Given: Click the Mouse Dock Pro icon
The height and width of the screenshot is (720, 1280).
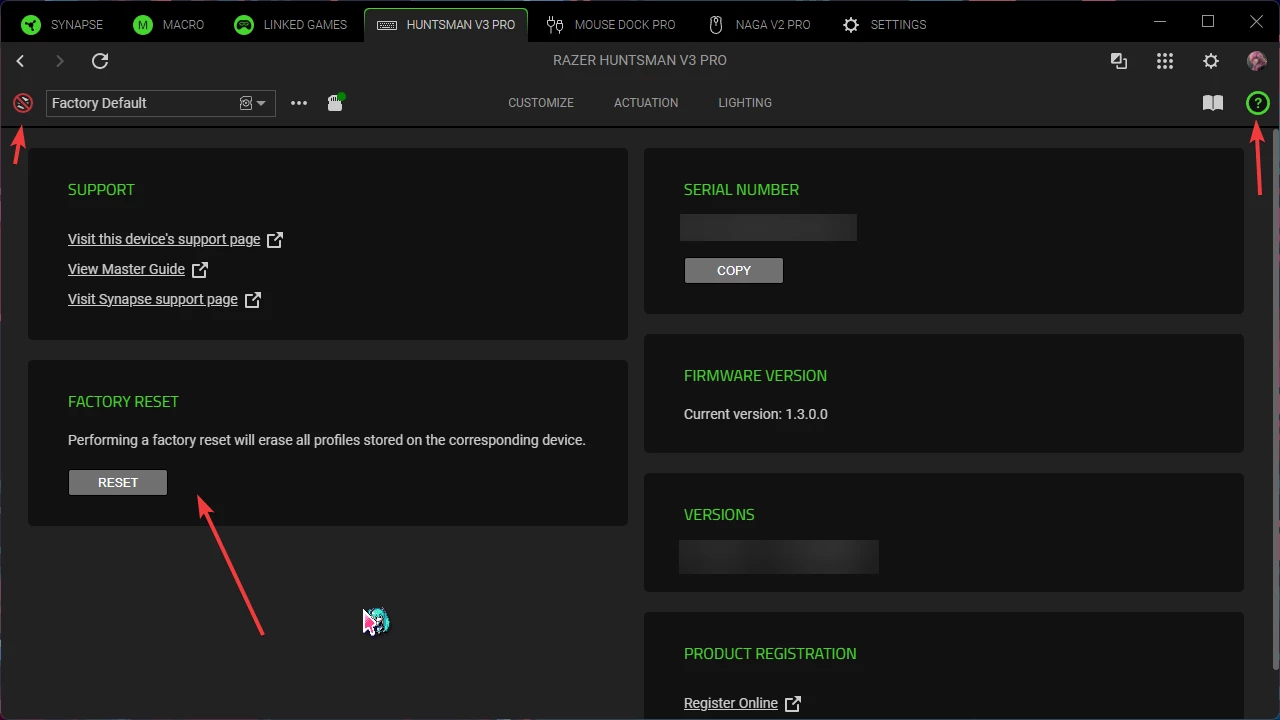Looking at the screenshot, I should click(556, 24).
